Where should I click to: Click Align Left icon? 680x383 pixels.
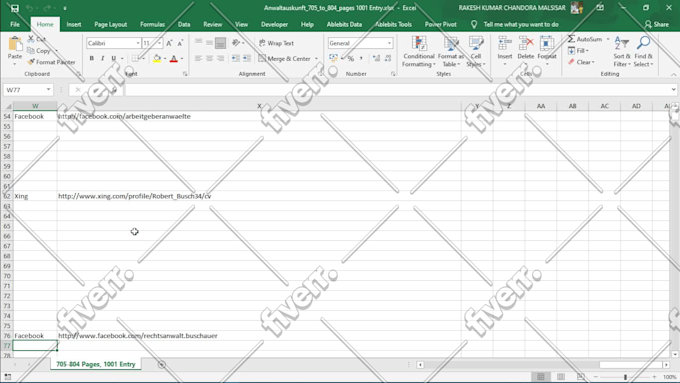(198, 58)
